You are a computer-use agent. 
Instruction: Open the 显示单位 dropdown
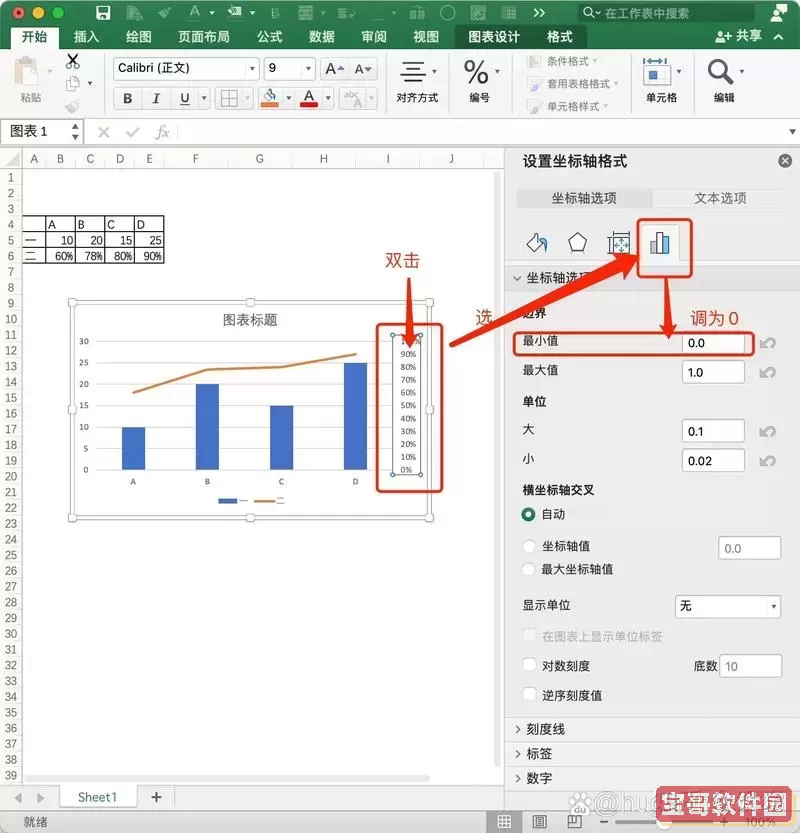pos(728,606)
